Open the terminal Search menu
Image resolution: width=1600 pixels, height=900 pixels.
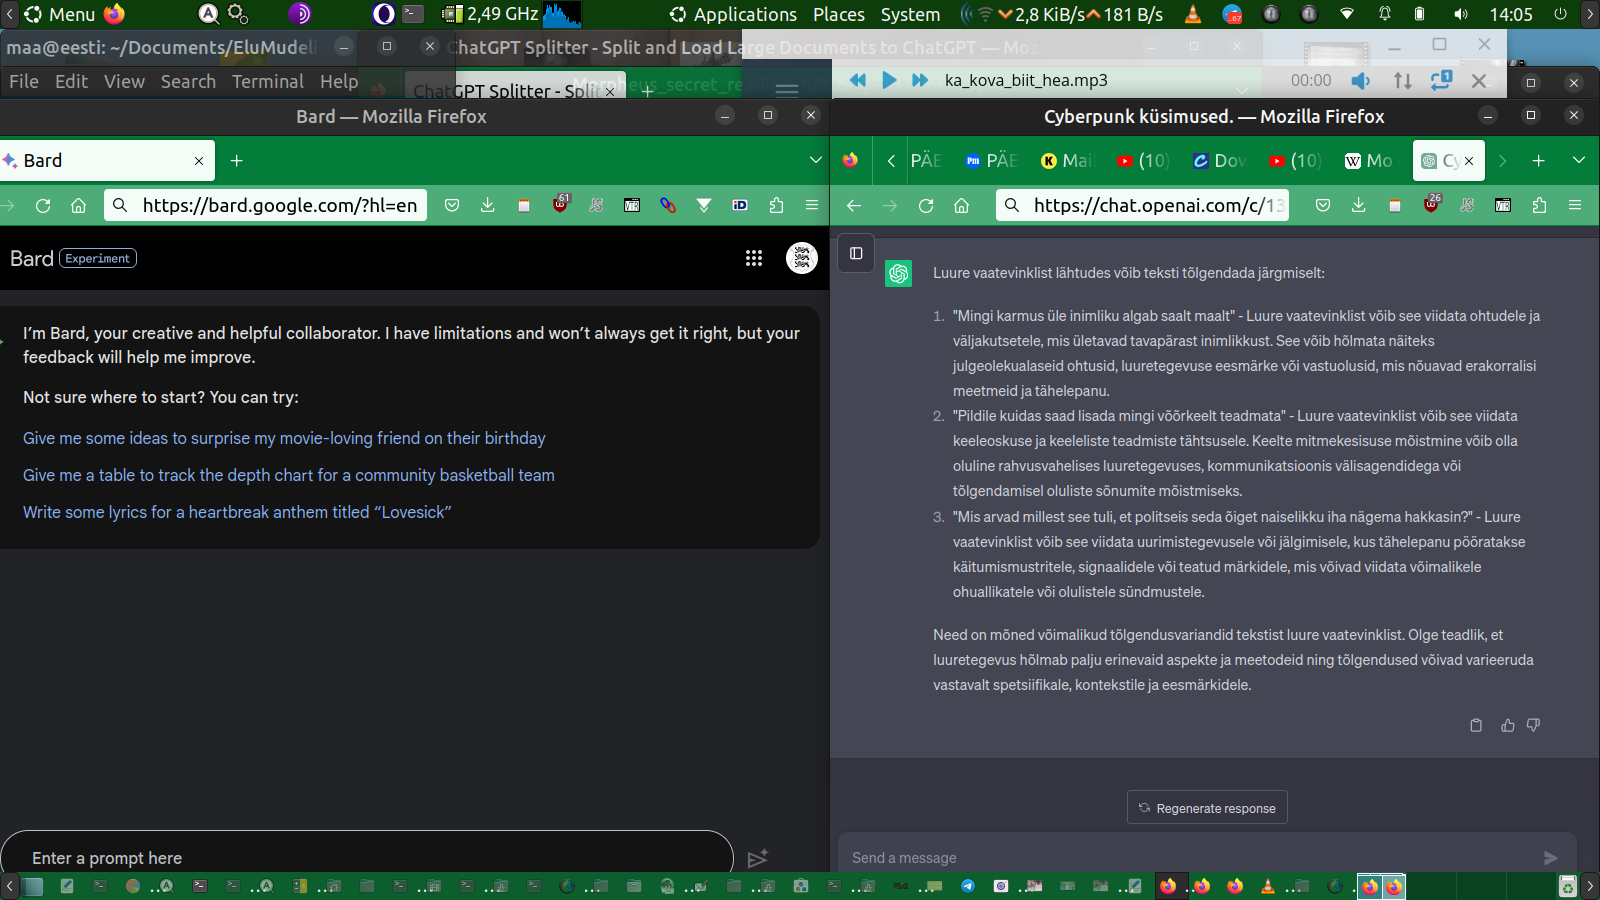point(188,81)
